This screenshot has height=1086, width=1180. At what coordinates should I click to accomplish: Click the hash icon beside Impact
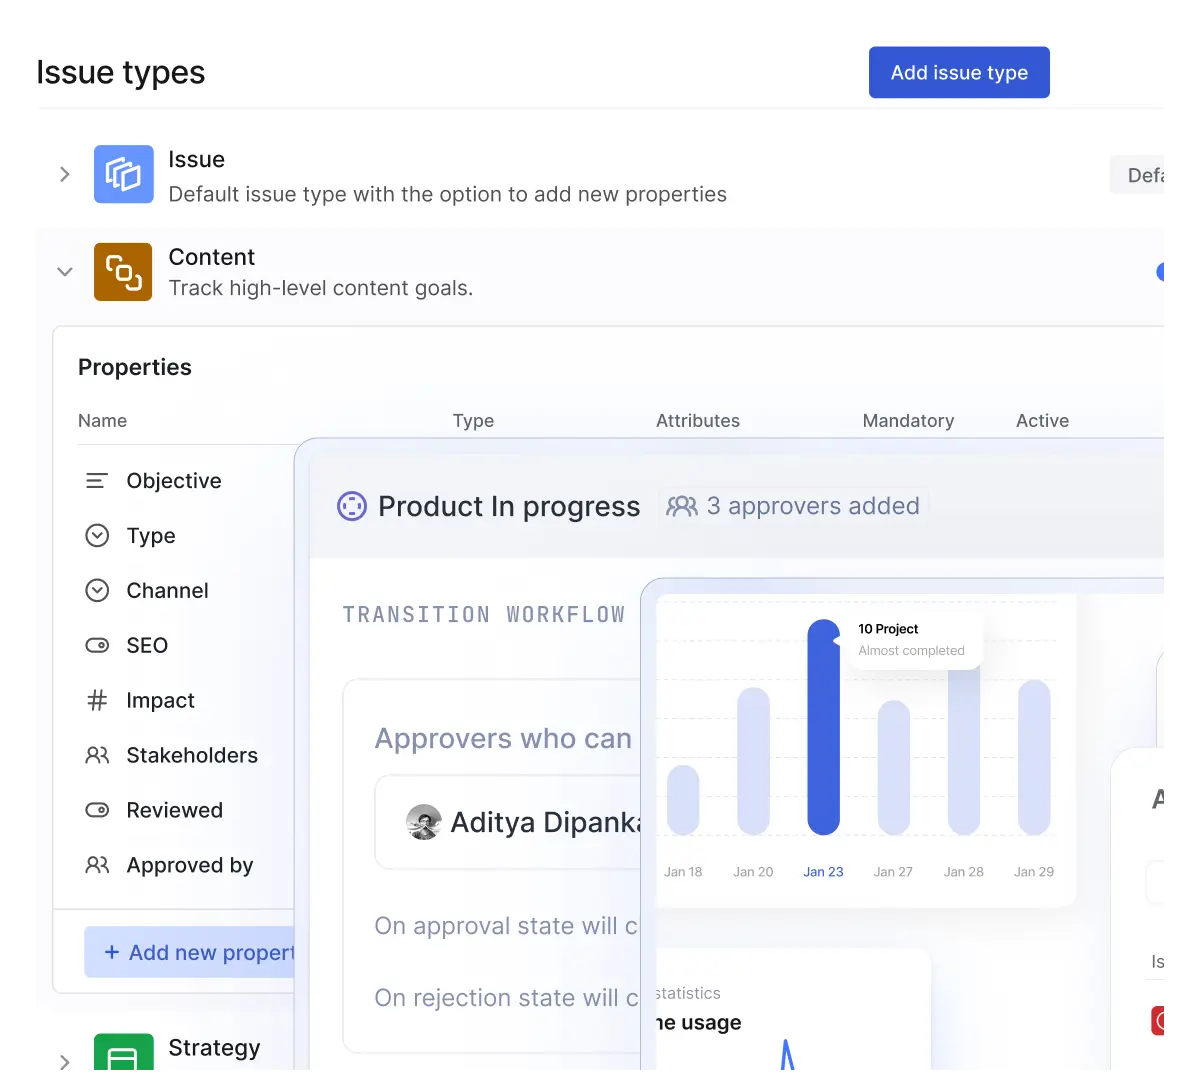97,701
